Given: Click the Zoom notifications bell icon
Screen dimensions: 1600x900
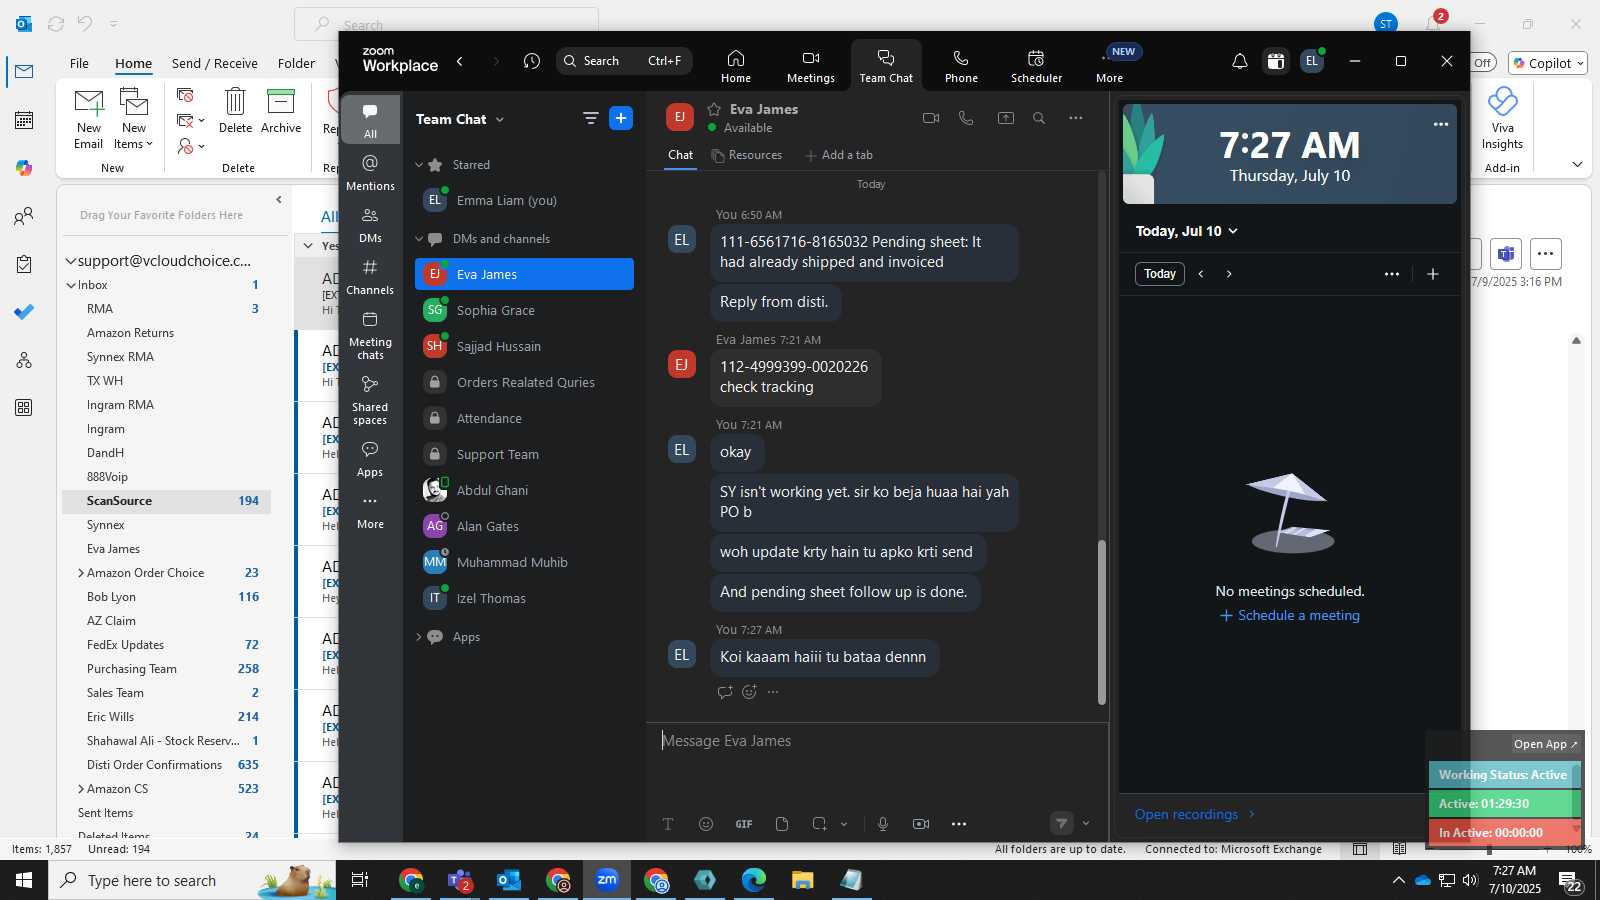Looking at the screenshot, I should tap(1240, 61).
